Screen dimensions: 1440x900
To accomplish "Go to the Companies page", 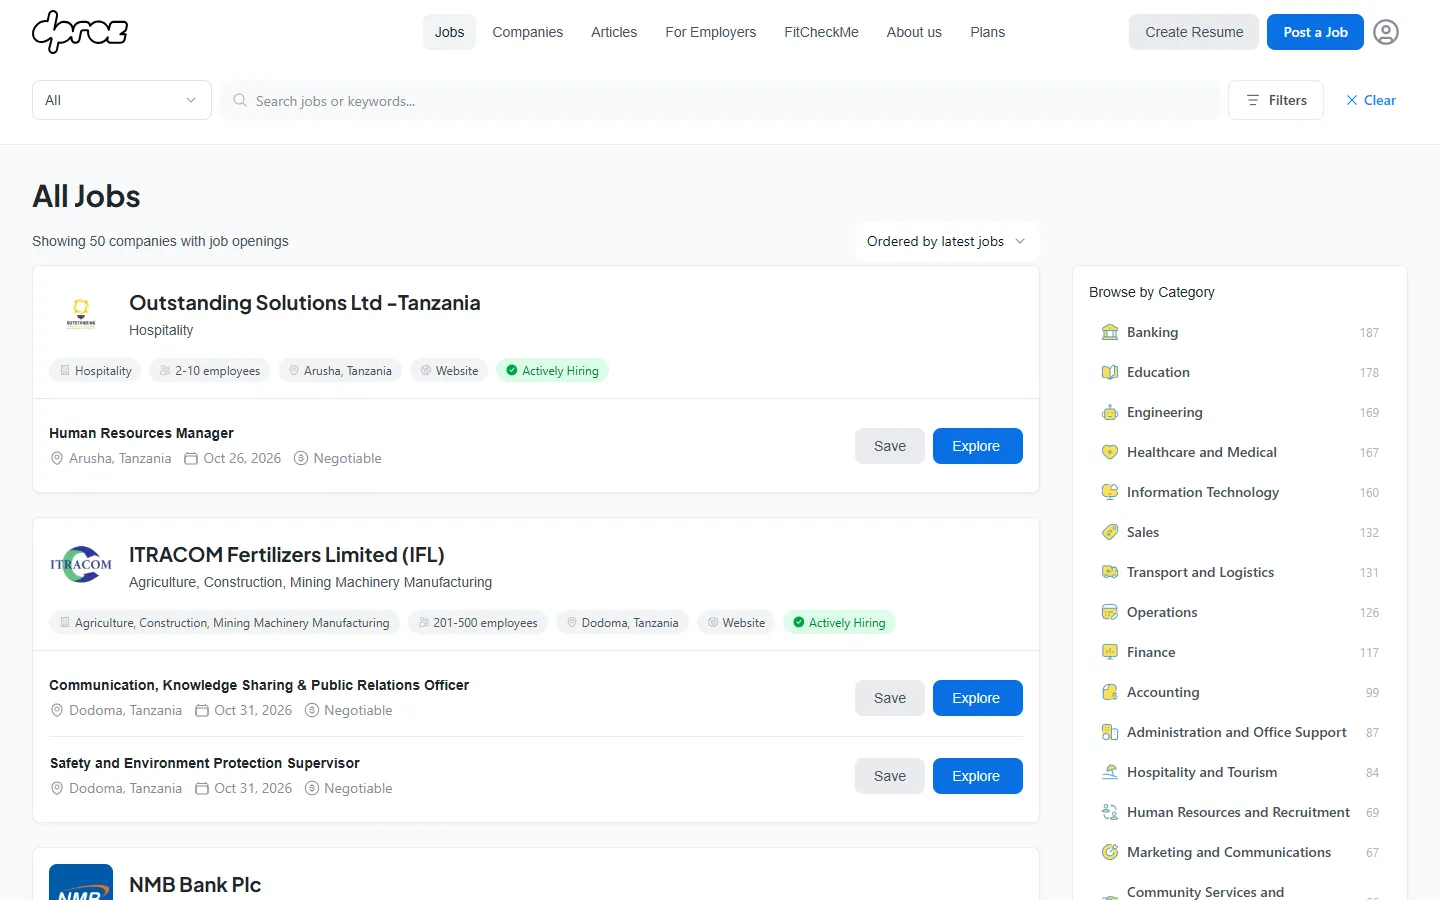I will pyautogui.click(x=528, y=32).
